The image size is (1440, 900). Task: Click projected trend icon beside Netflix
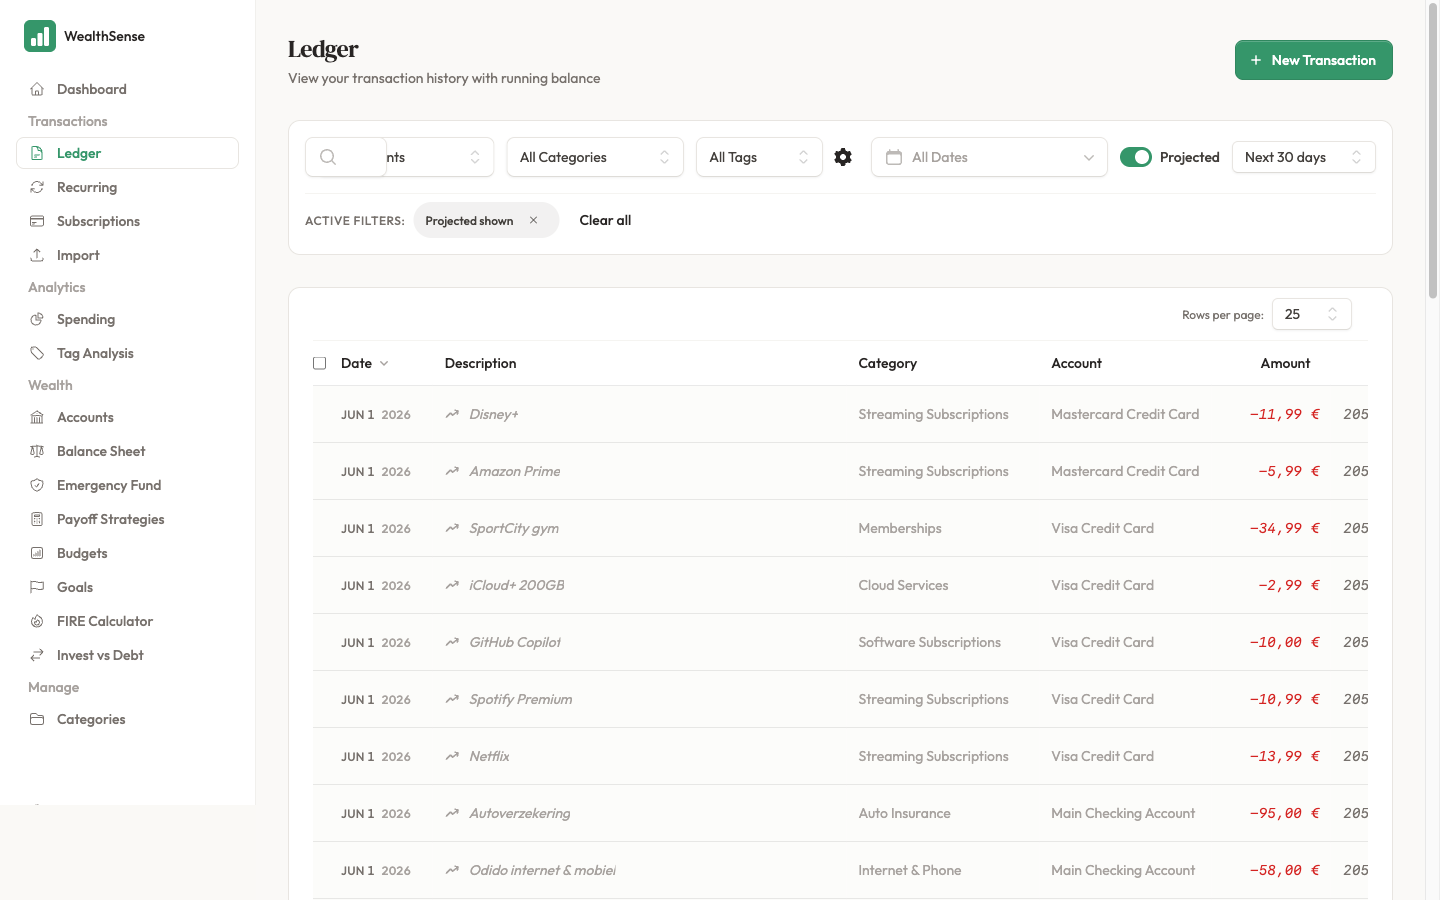452,756
